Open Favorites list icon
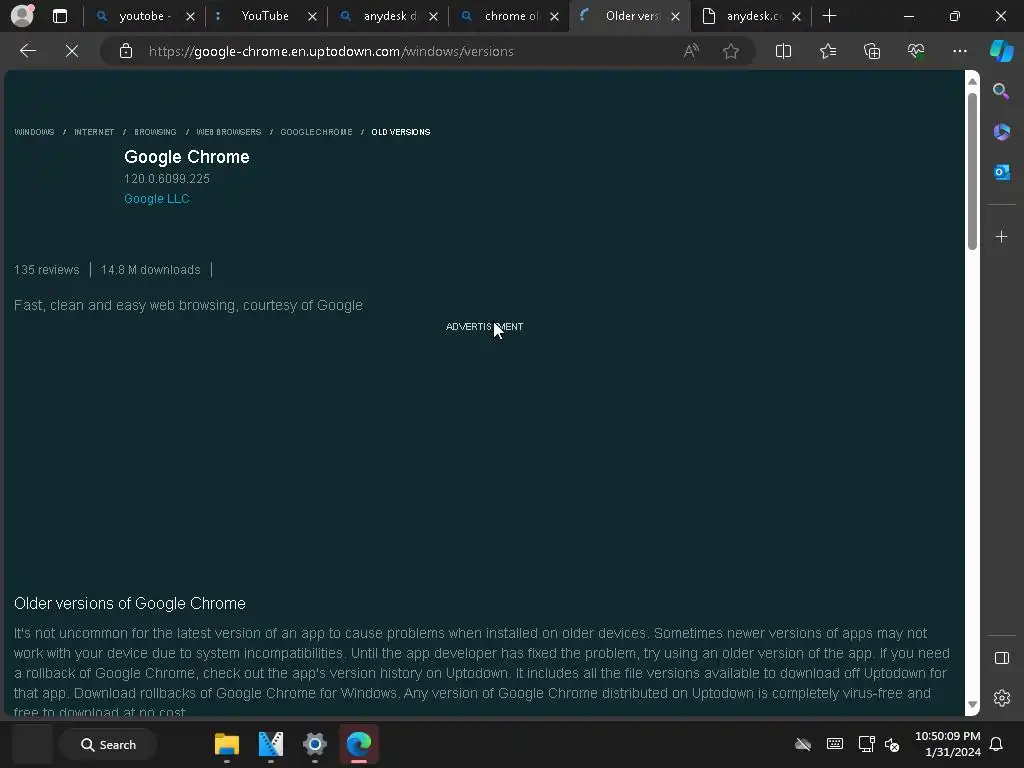The width and height of the screenshot is (1024, 768). point(827,51)
